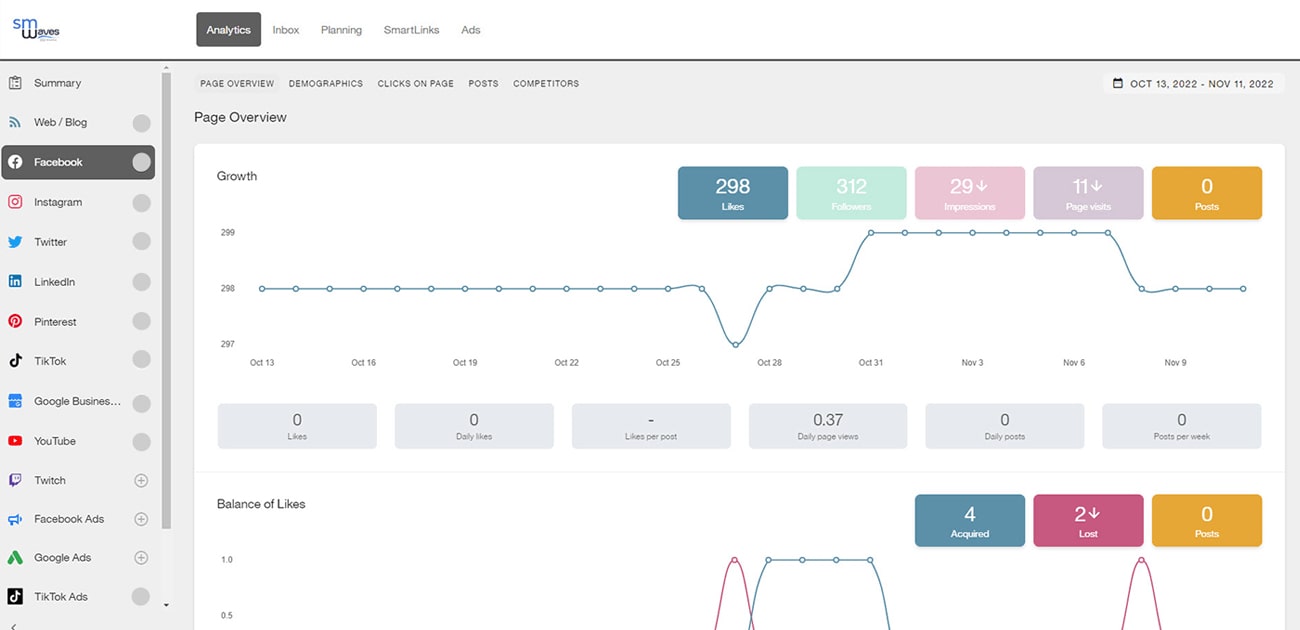Click the Daily likes stat box

click(x=474, y=426)
